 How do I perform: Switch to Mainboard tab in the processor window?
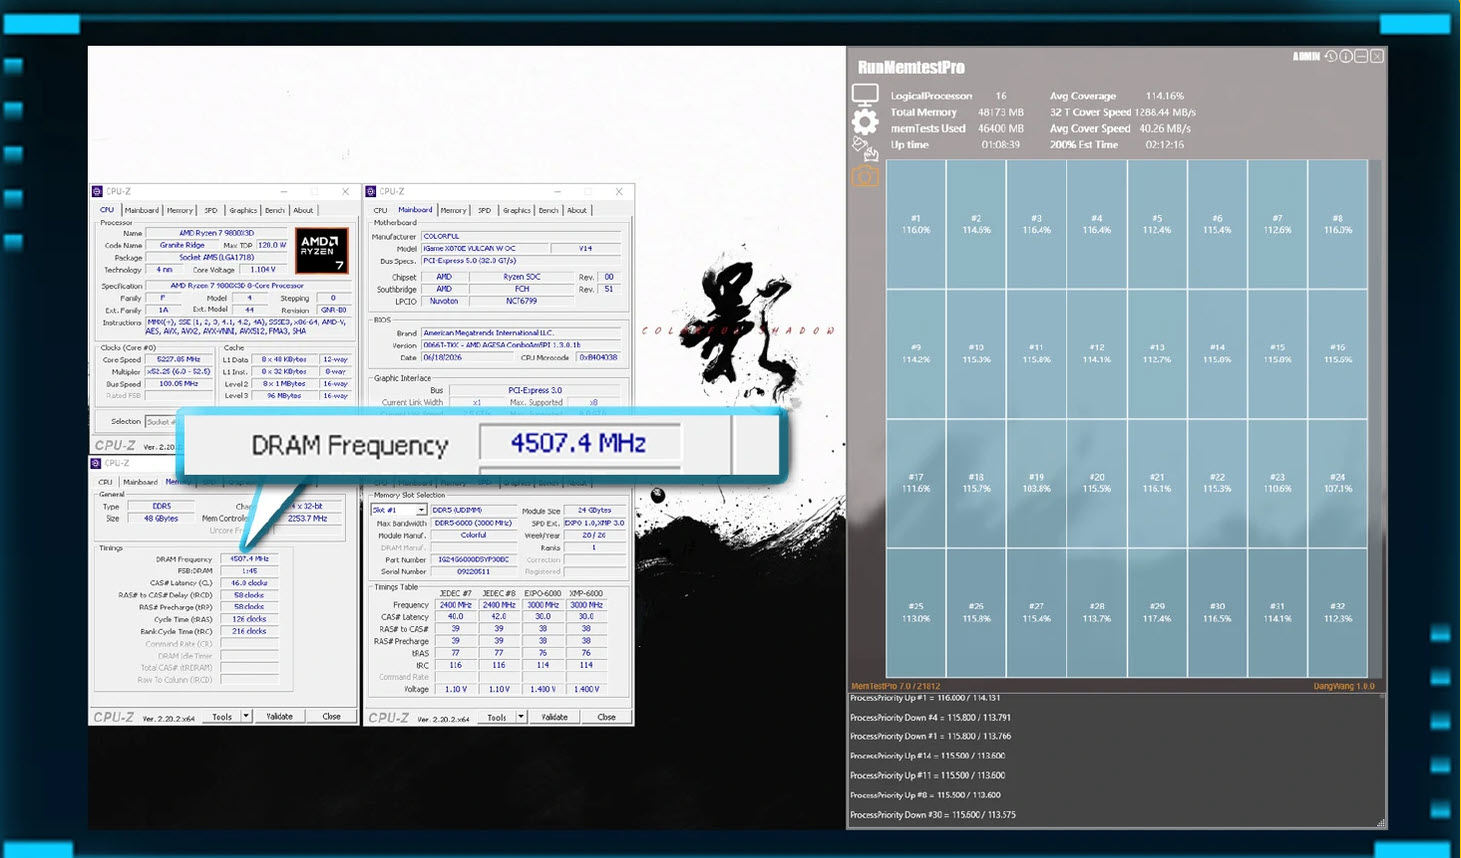pyautogui.click(x=142, y=210)
